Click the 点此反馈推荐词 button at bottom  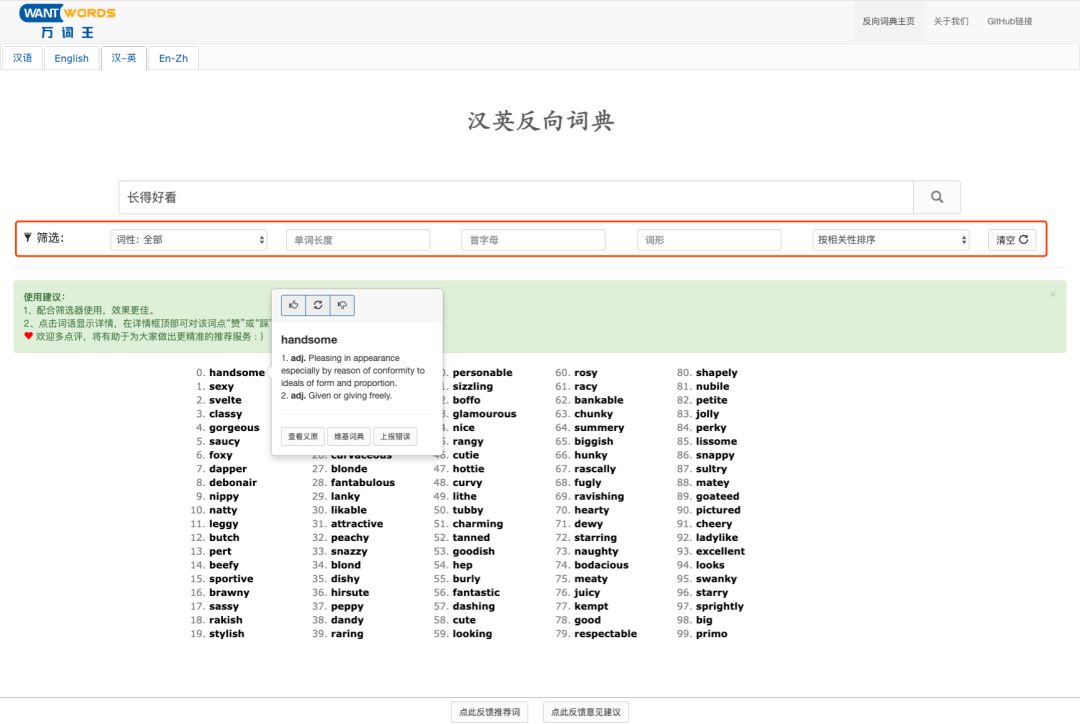click(x=489, y=712)
